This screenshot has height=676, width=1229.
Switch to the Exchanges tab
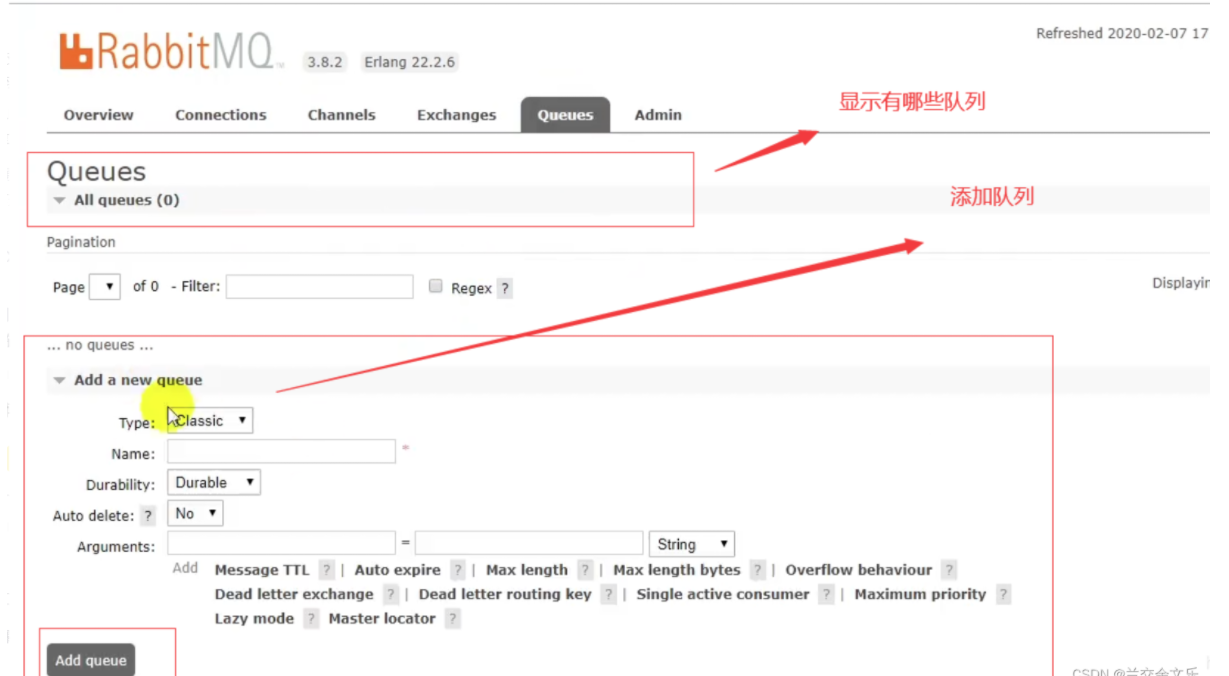457,115
